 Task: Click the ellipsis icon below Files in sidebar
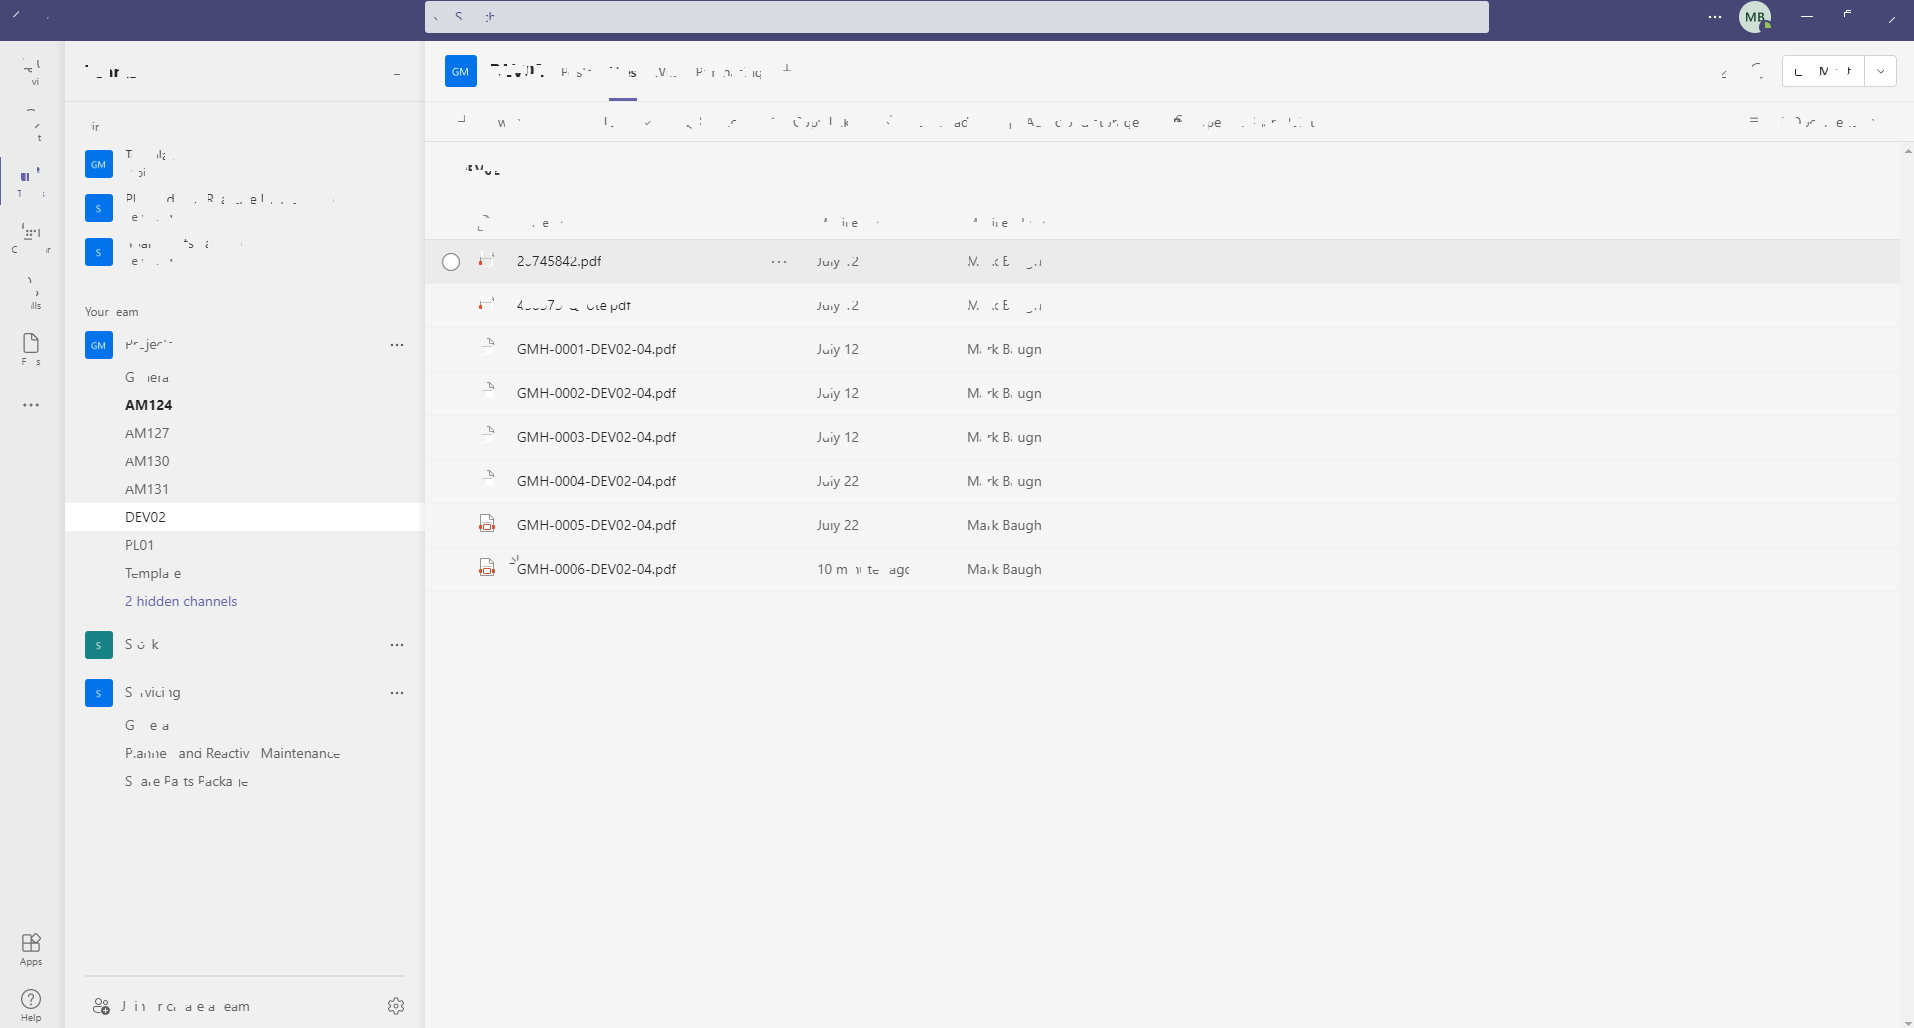31,405
